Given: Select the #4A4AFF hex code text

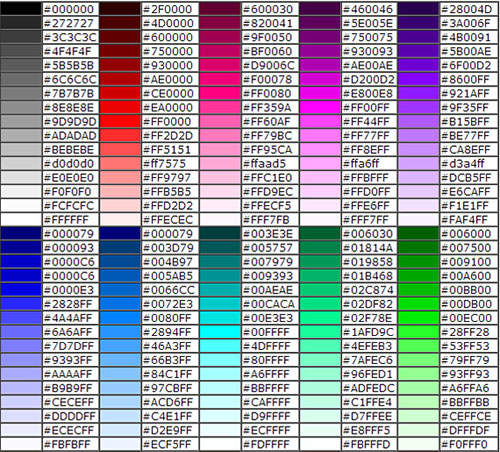Looking at the screenshot, I should coord(68,318).
